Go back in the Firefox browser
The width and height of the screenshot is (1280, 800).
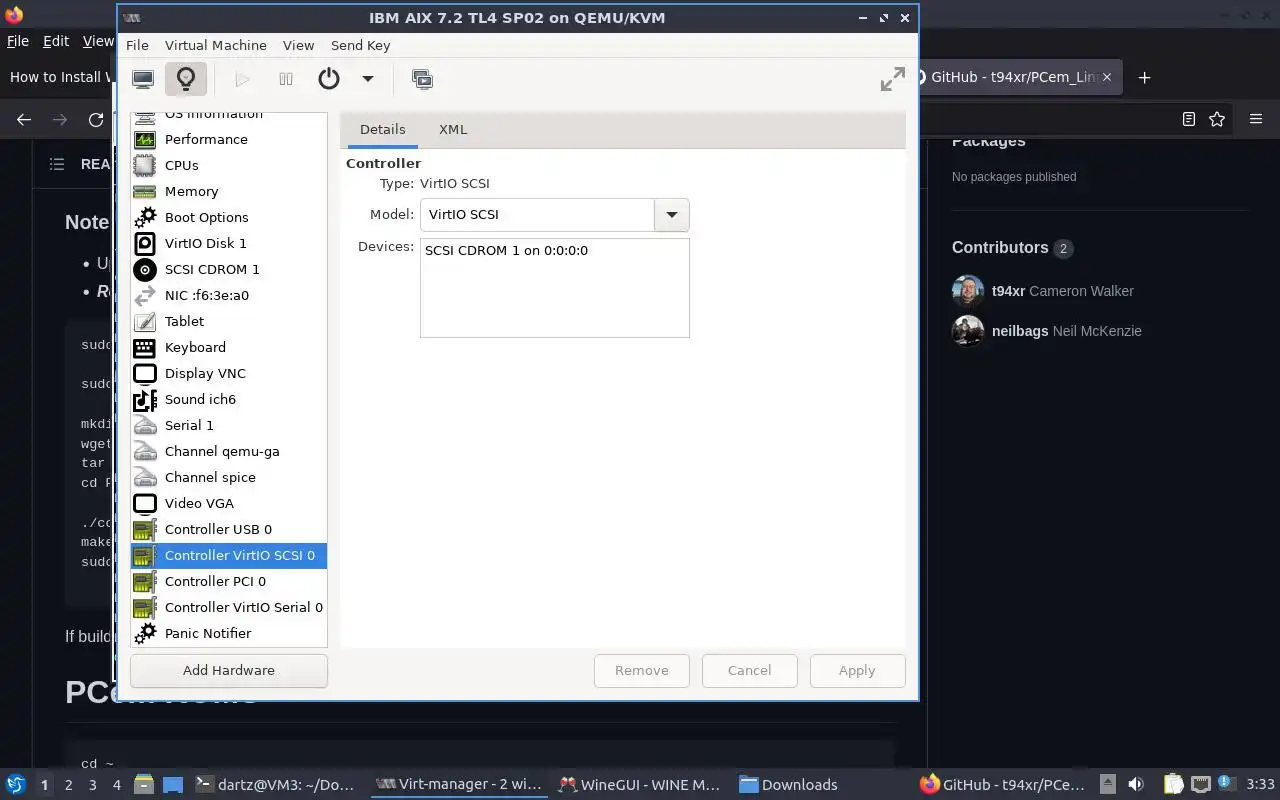pos(24,119)
